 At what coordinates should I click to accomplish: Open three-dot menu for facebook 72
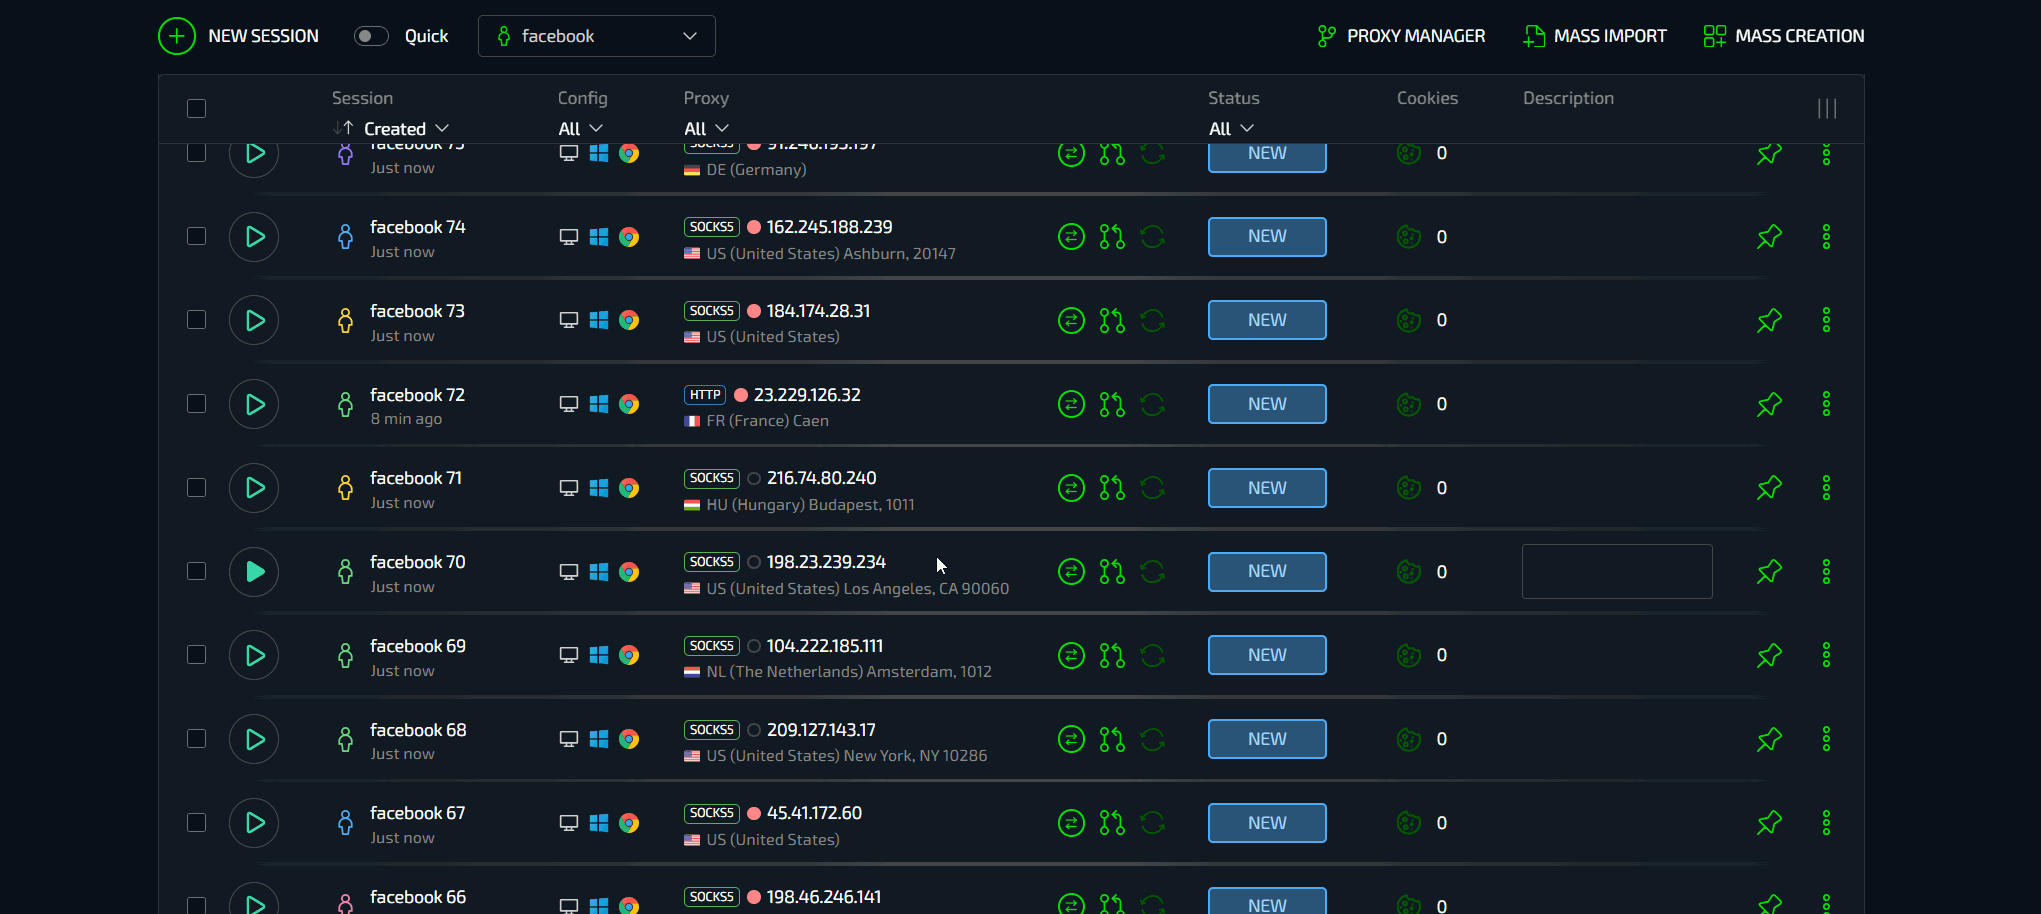[x=1826, y=404]
